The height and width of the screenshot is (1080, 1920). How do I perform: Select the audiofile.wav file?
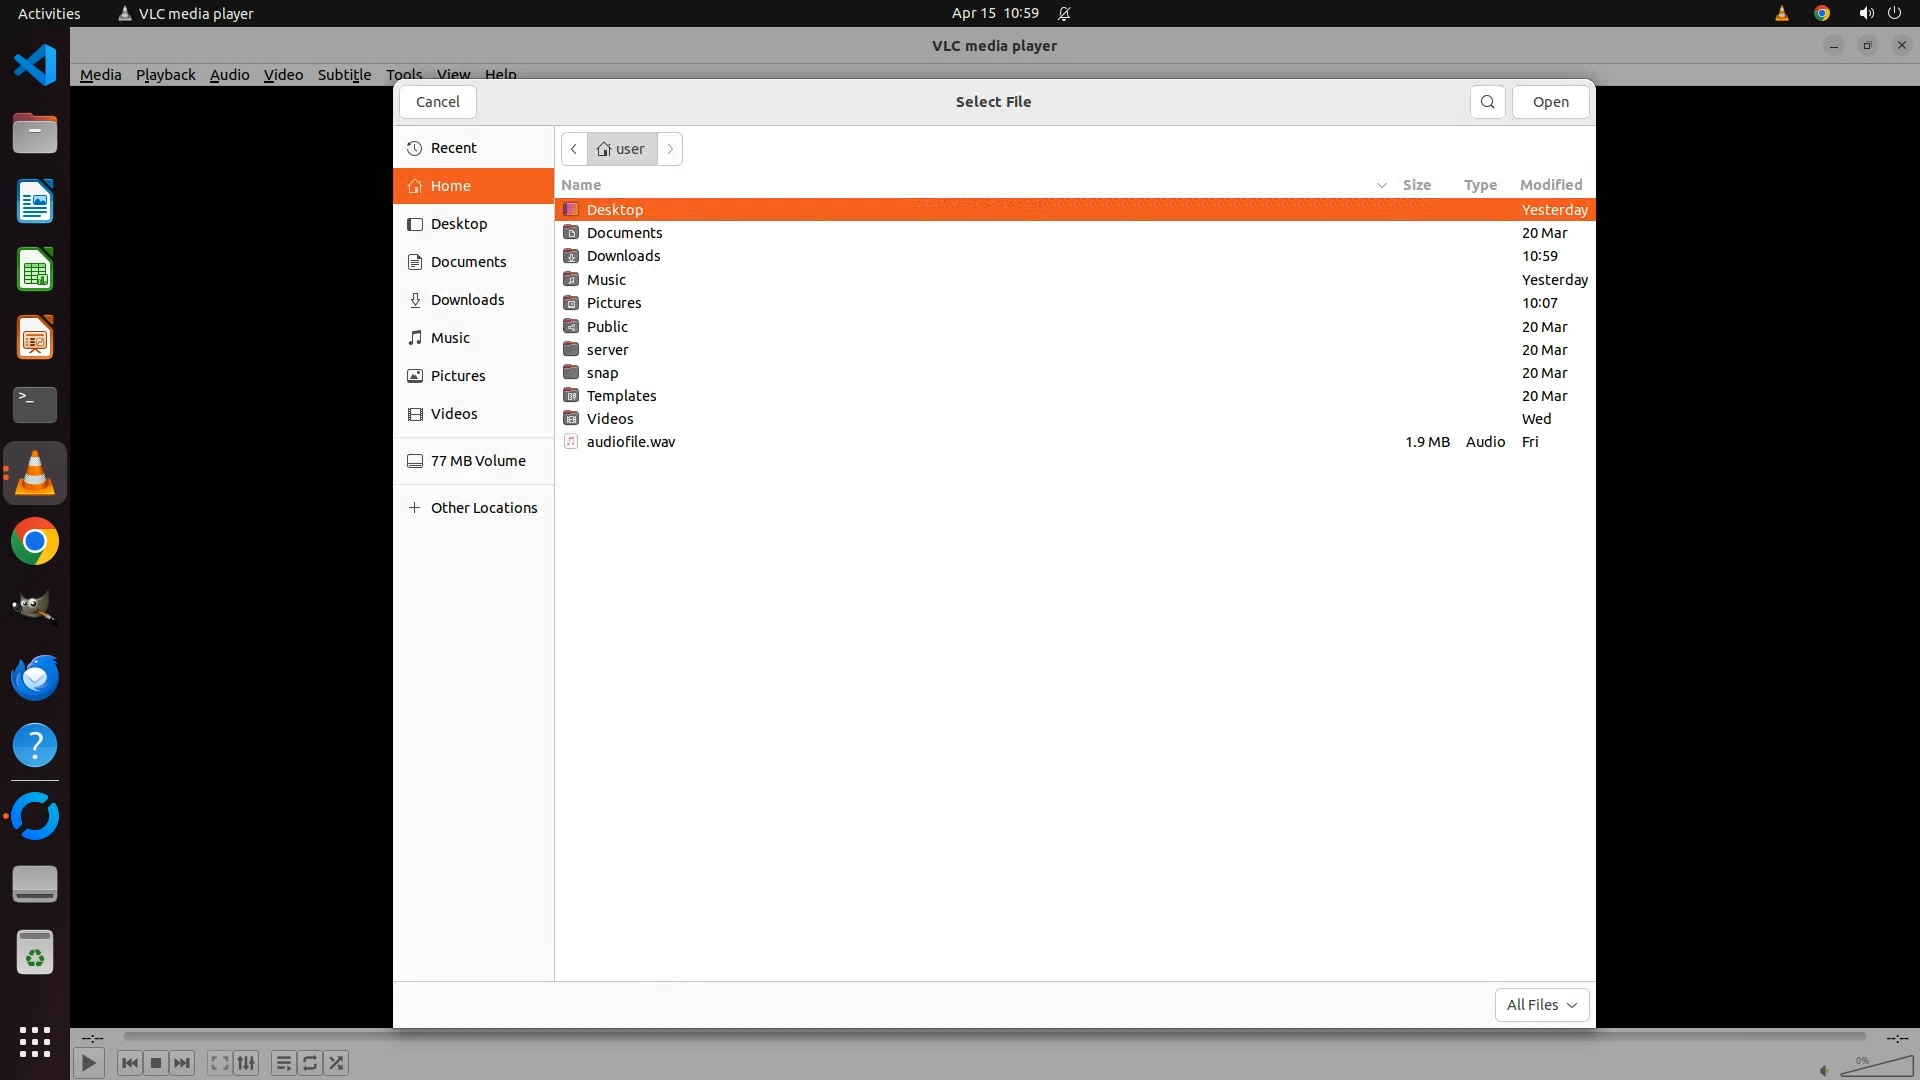click(x=630, y=442)
